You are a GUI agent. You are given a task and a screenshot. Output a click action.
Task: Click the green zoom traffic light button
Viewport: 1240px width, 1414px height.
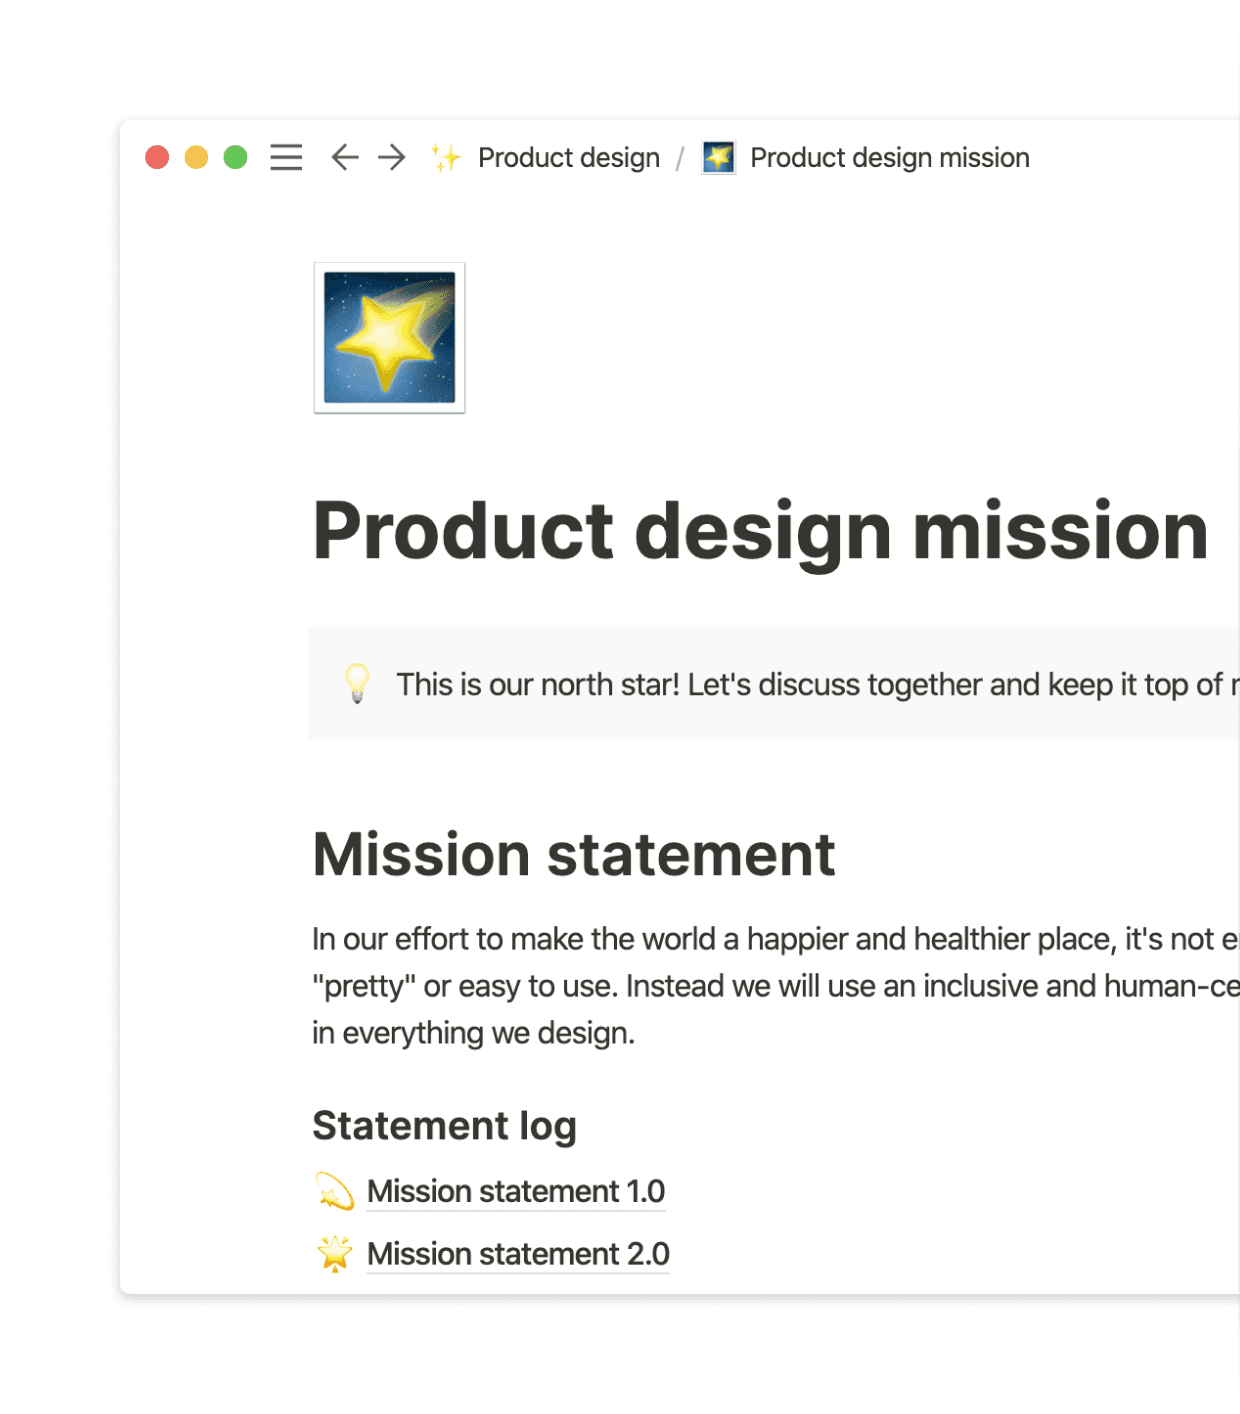235,157
